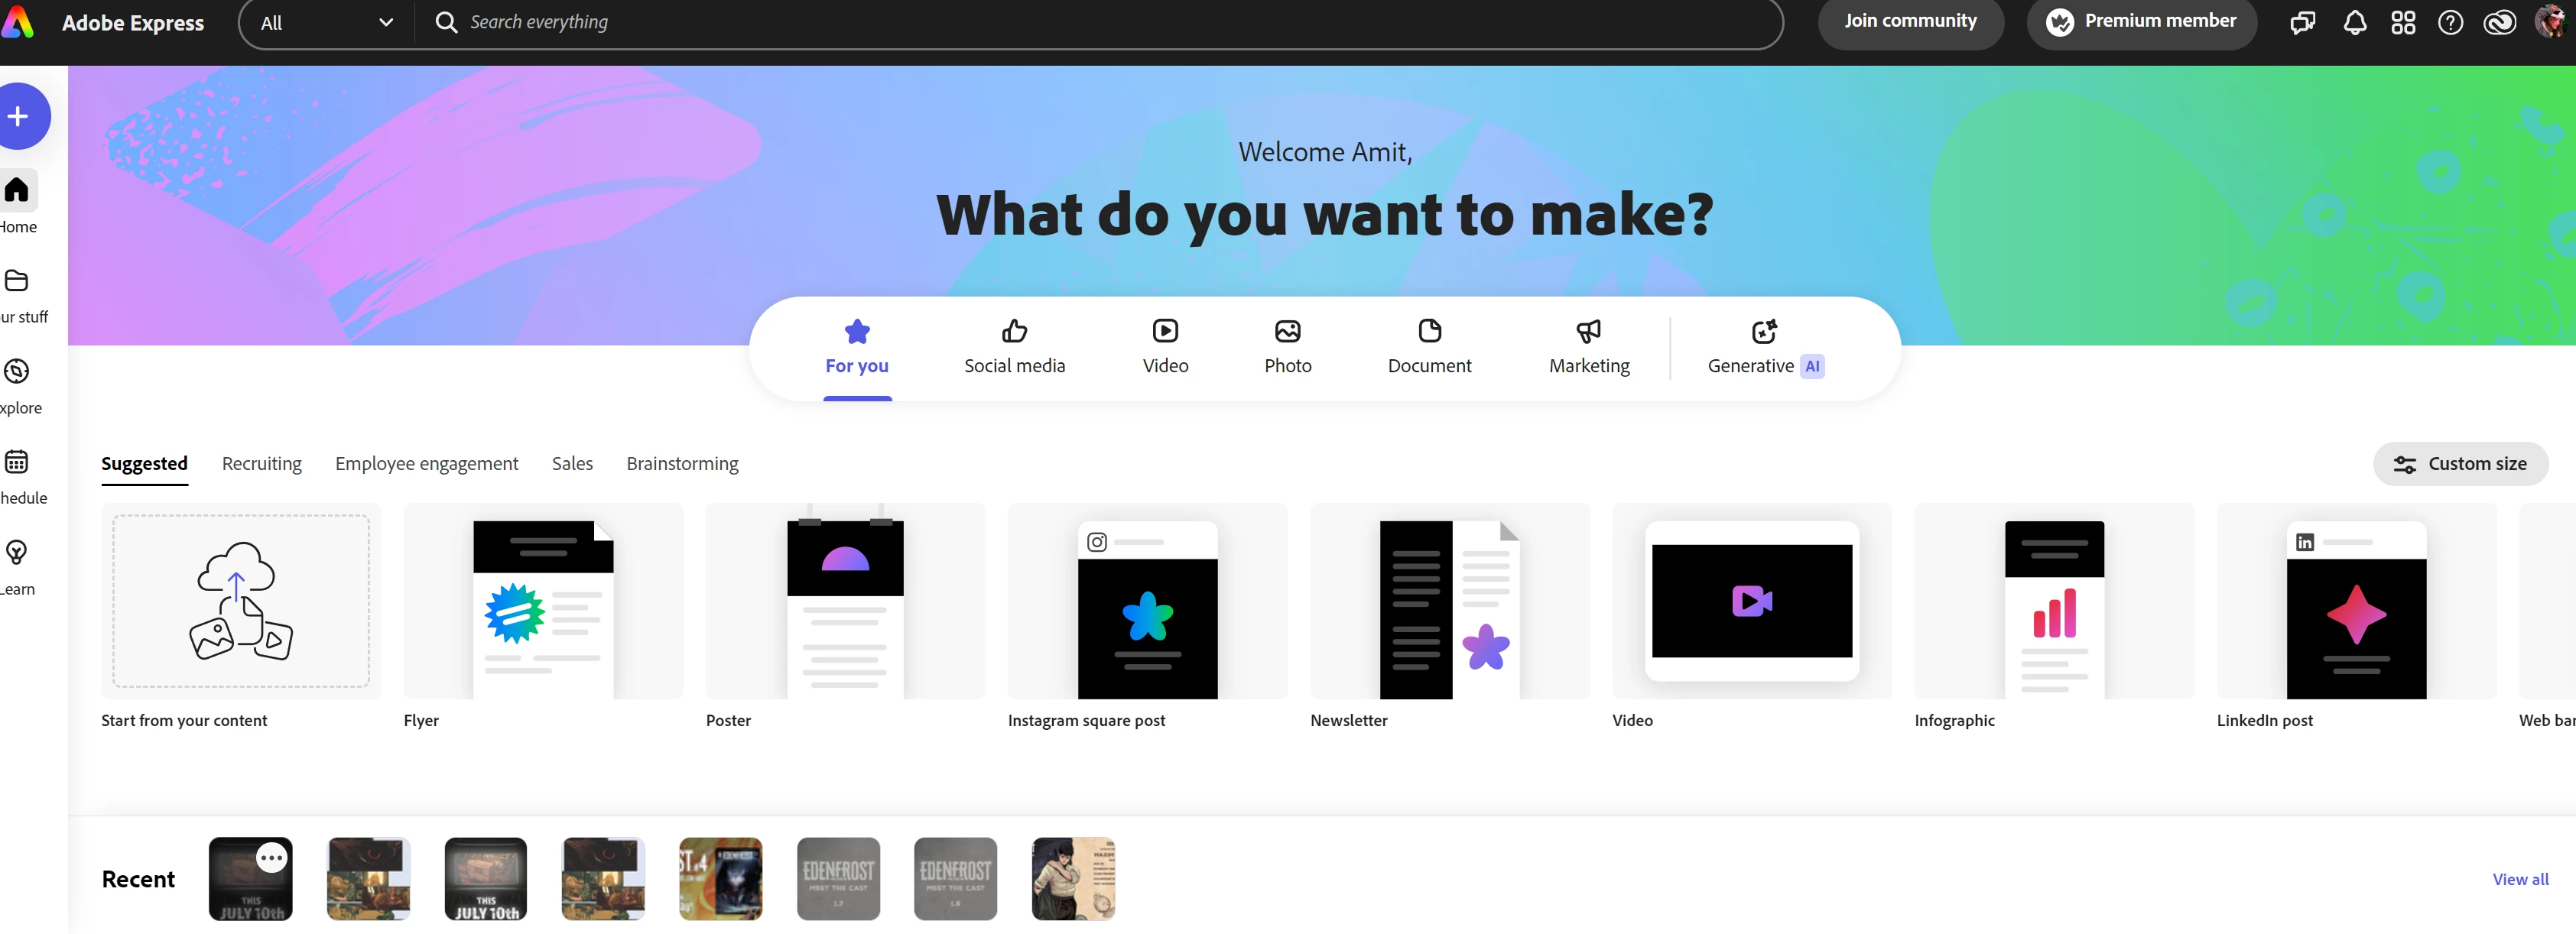Viewport: 2576px width, 934px height.
Task: Open the Learn lightbulb icon
Action: point(17,552)
